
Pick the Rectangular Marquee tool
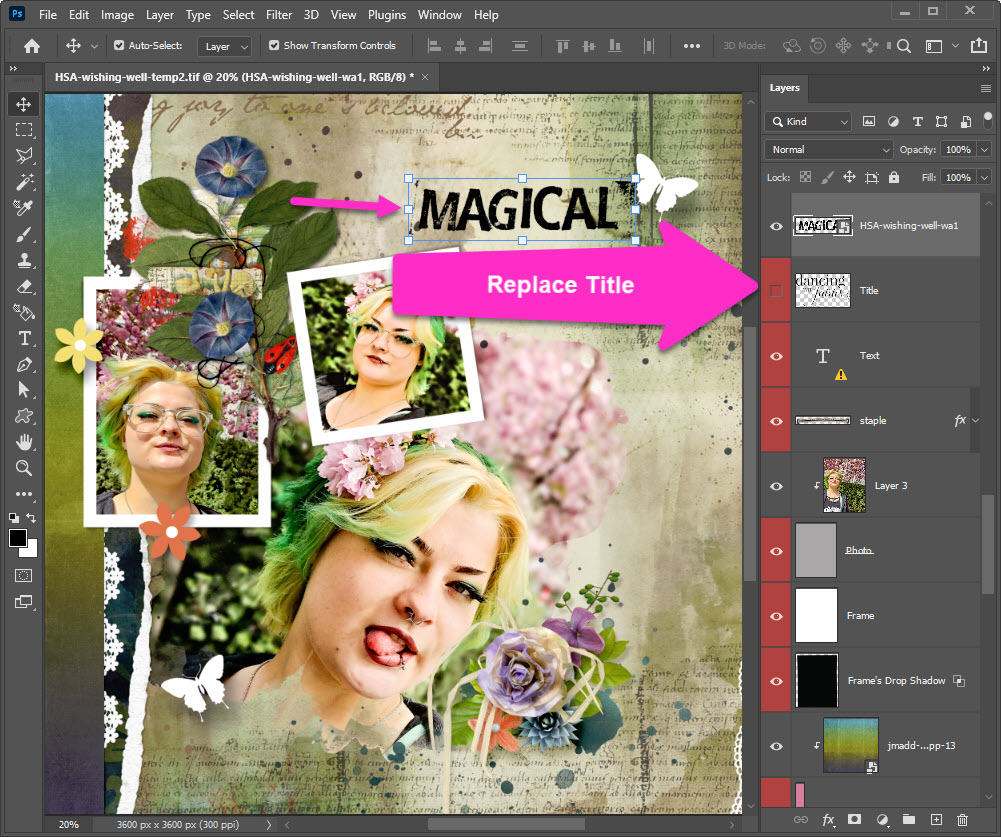pyautogui.click(x=24, y=130)
